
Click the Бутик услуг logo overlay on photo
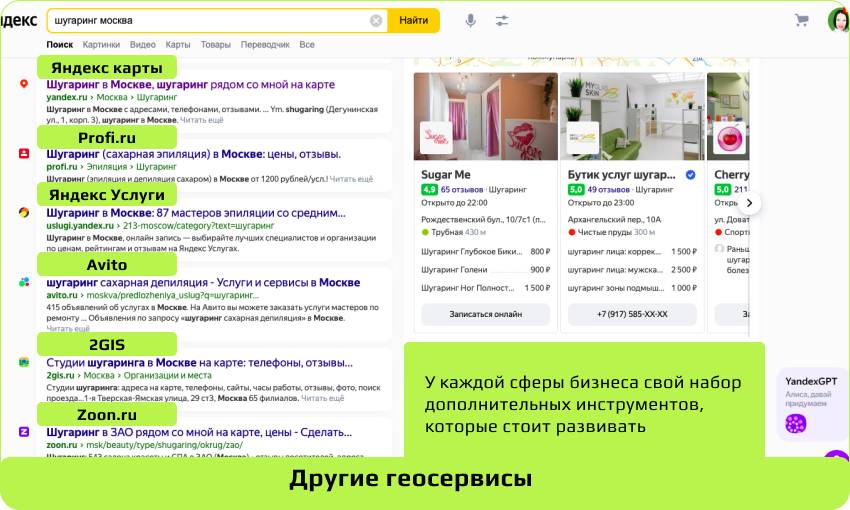click(583, 138)
